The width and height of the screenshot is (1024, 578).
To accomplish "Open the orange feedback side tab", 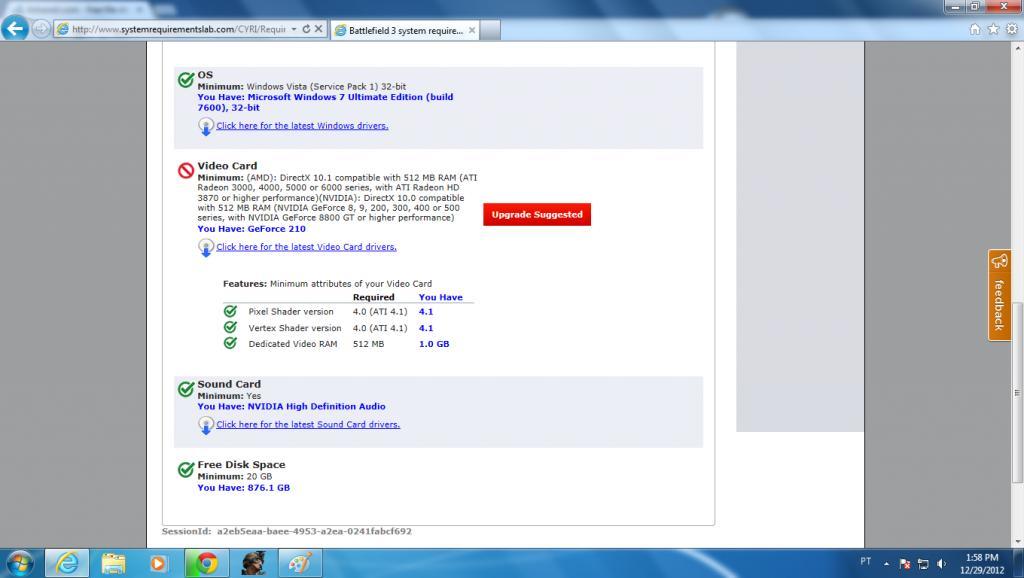I will tap(999, 295).
